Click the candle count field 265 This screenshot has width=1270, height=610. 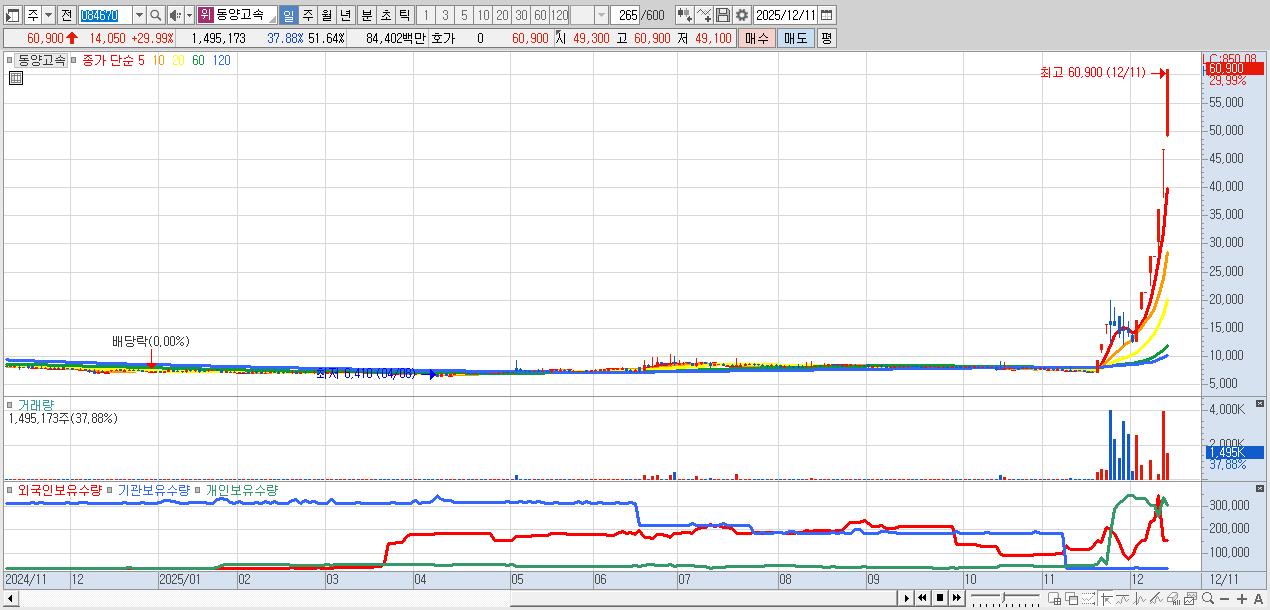pyautogui.click(x=626, y=15)
